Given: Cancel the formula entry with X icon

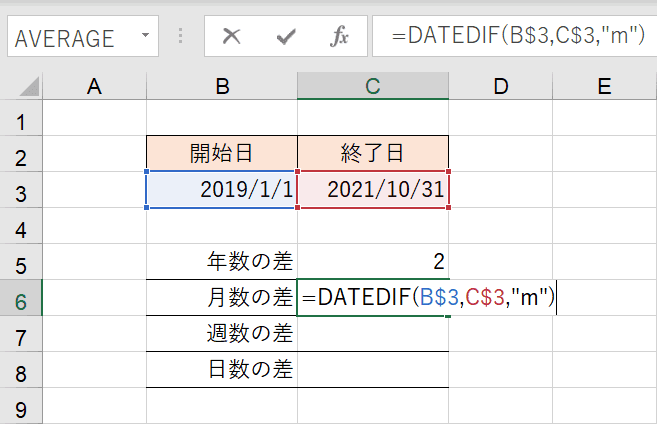Looking at the screenshot, I should pyautogui.click(x=231, y=36).
